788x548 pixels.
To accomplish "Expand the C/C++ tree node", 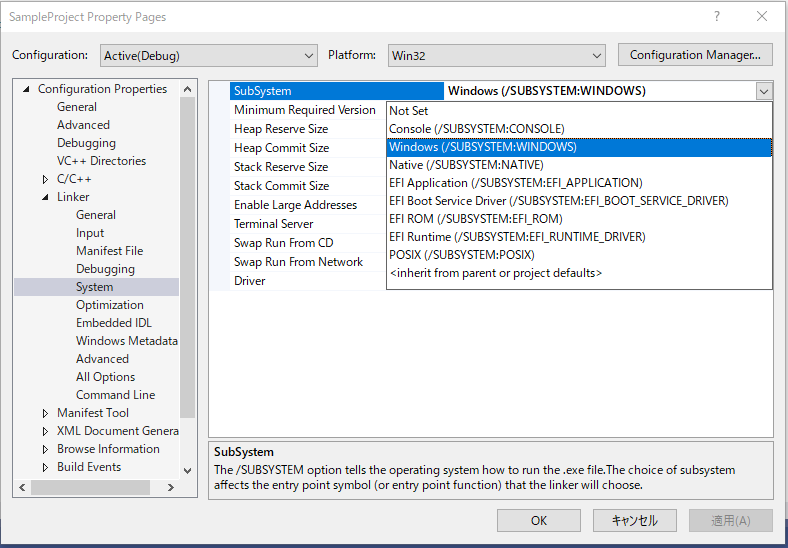I will click(x=45, y=179).
